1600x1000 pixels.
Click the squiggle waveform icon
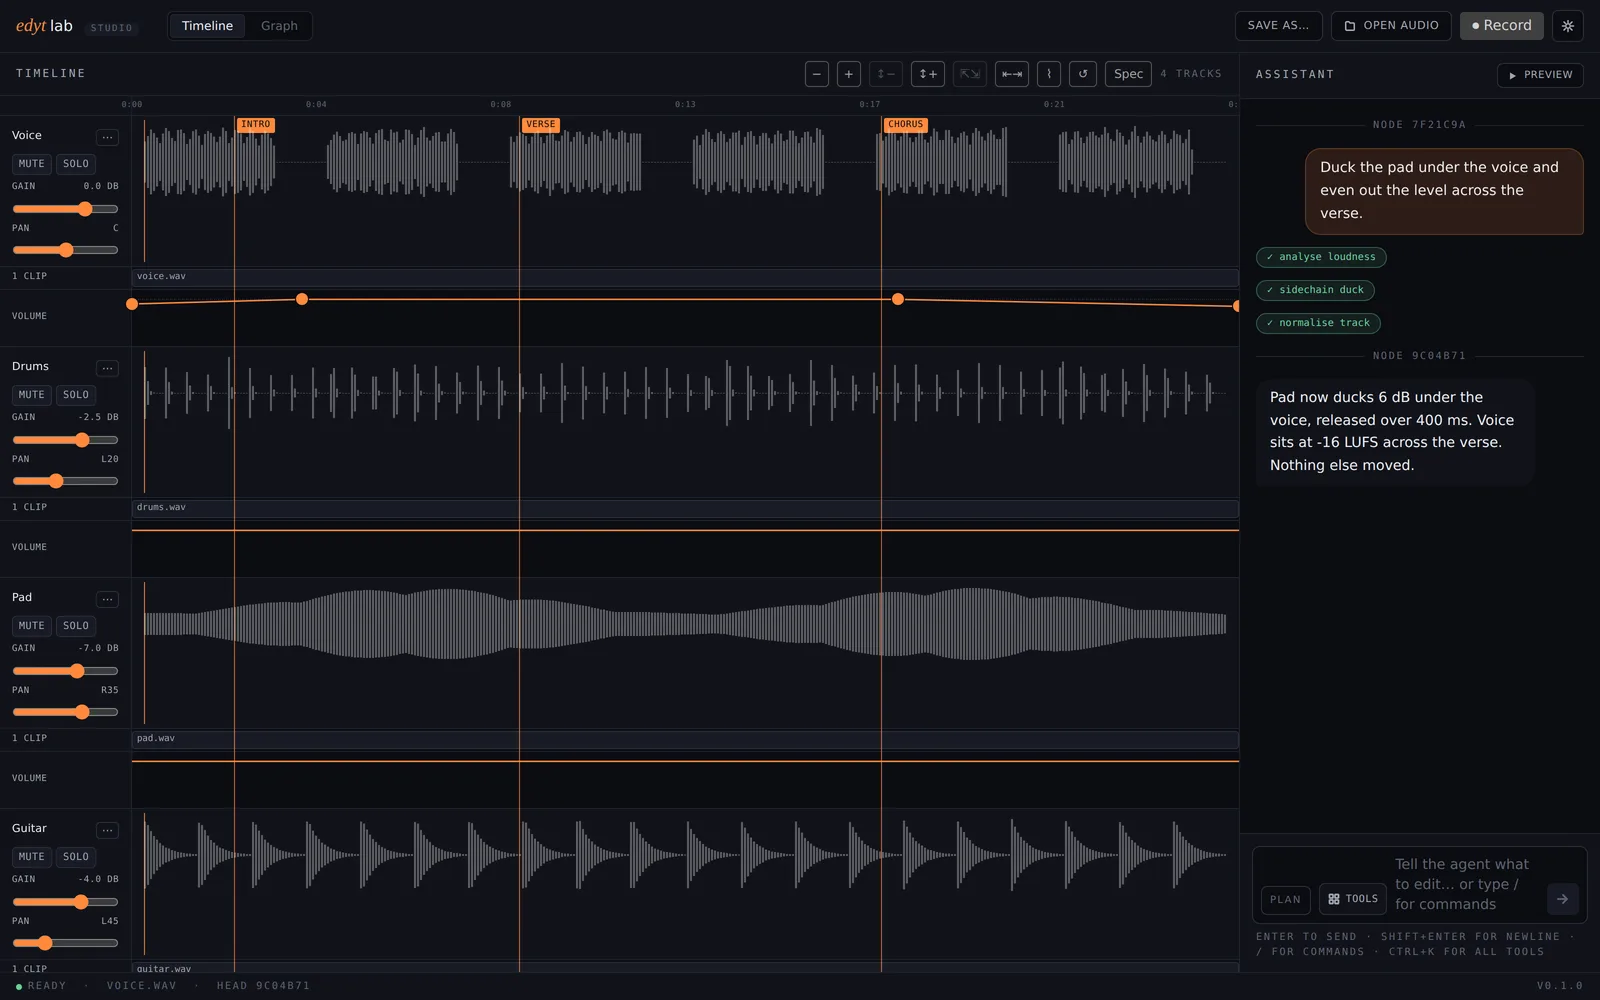[x=1049, y=74]
